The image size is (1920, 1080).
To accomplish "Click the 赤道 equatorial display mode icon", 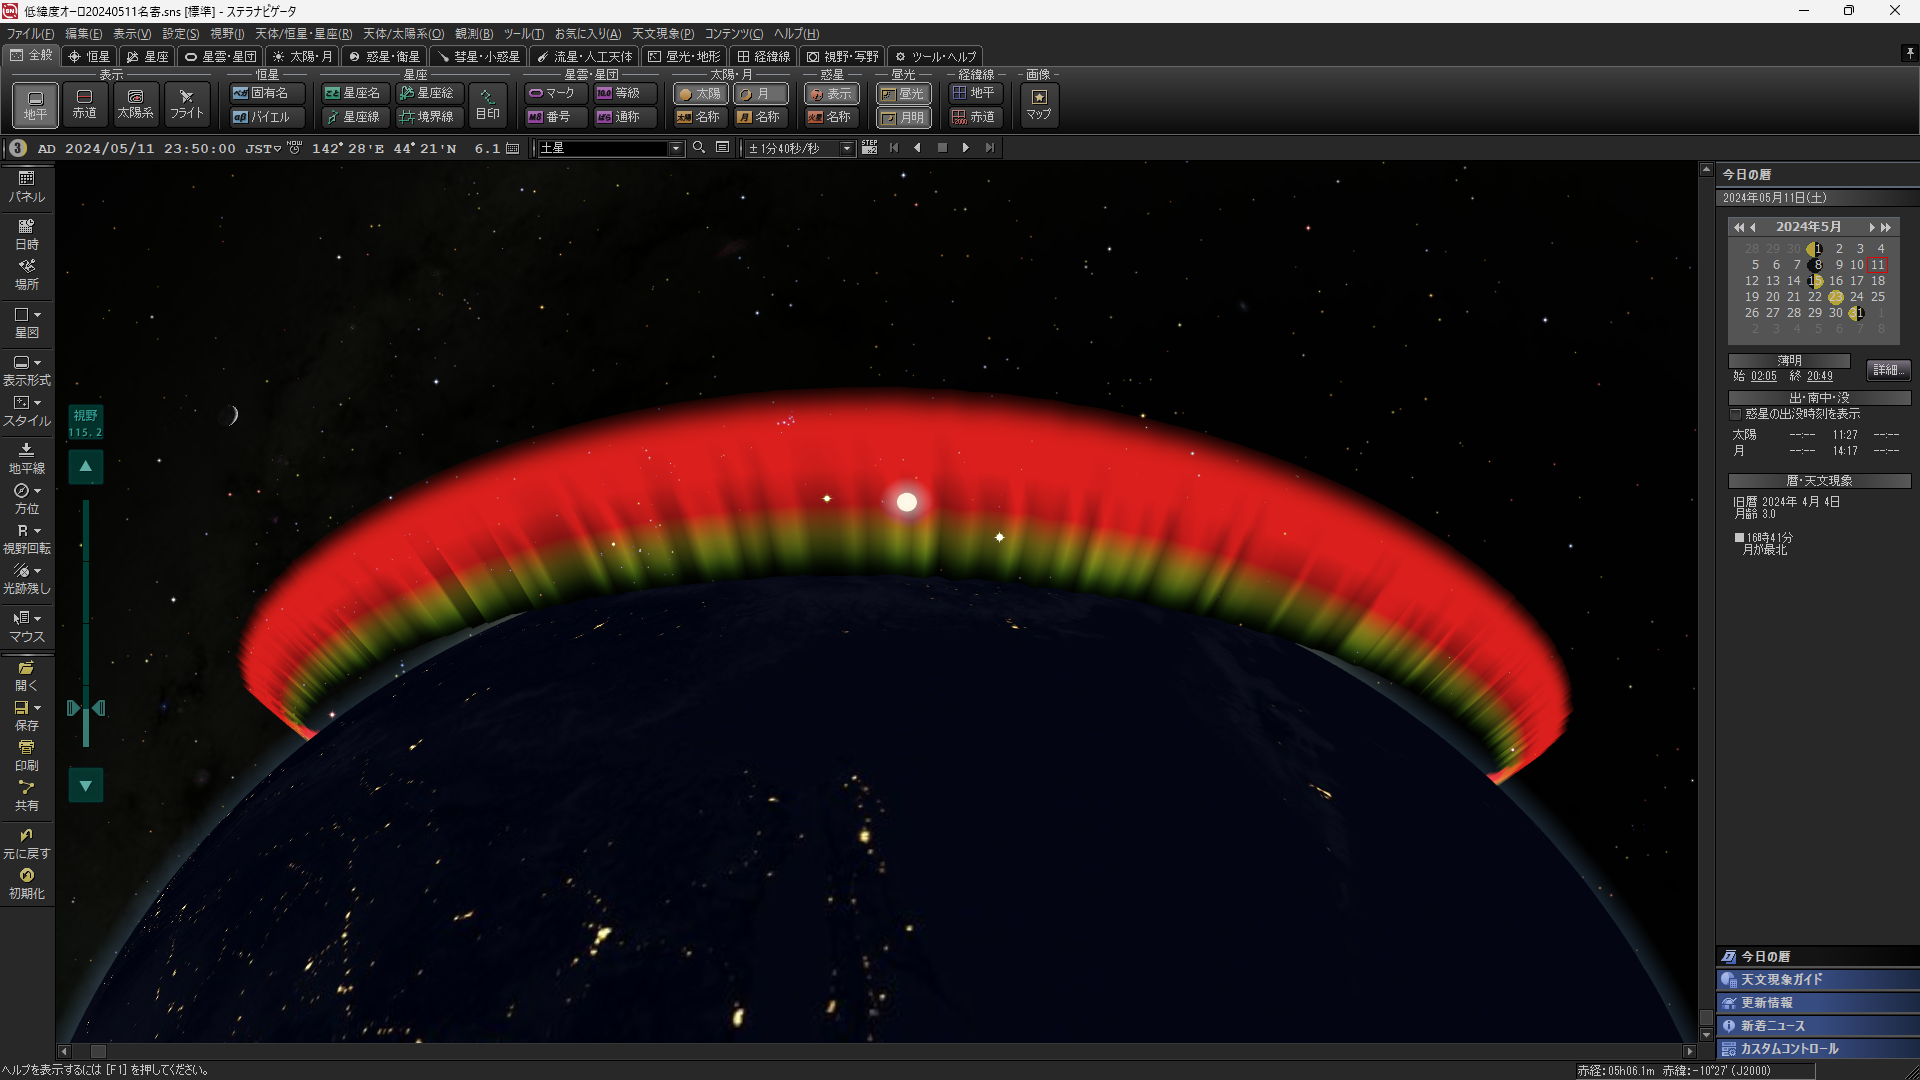I will [x=84, y=104].
